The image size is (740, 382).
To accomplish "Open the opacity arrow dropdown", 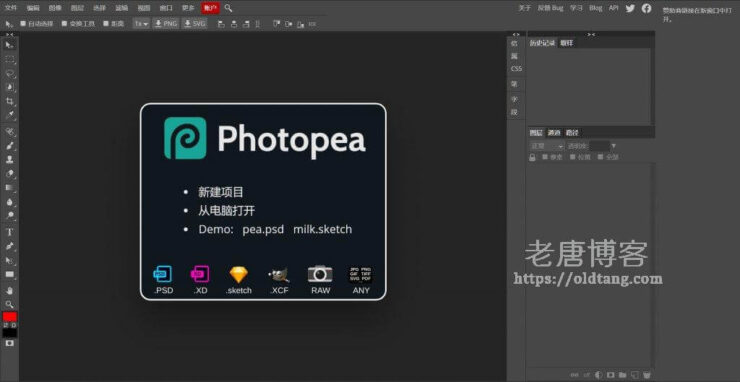I will click(x=614, y=146).
